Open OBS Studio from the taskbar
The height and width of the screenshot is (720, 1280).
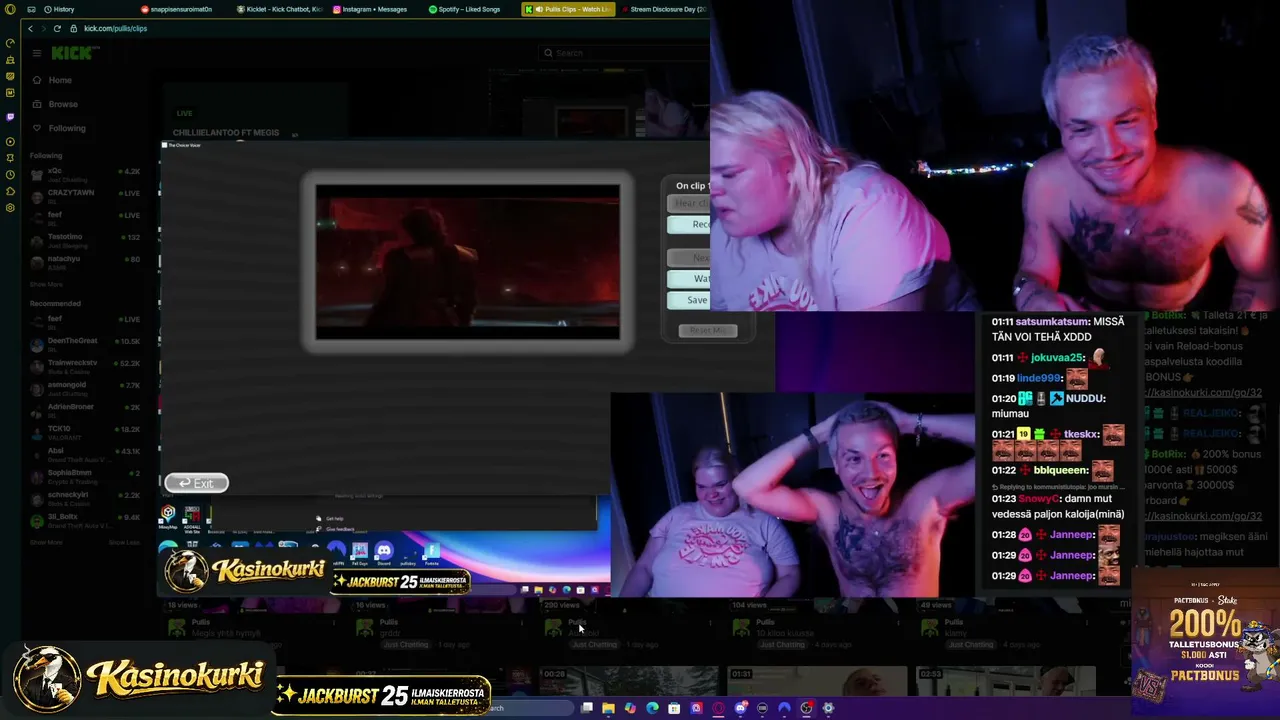[x=806, y=708]
